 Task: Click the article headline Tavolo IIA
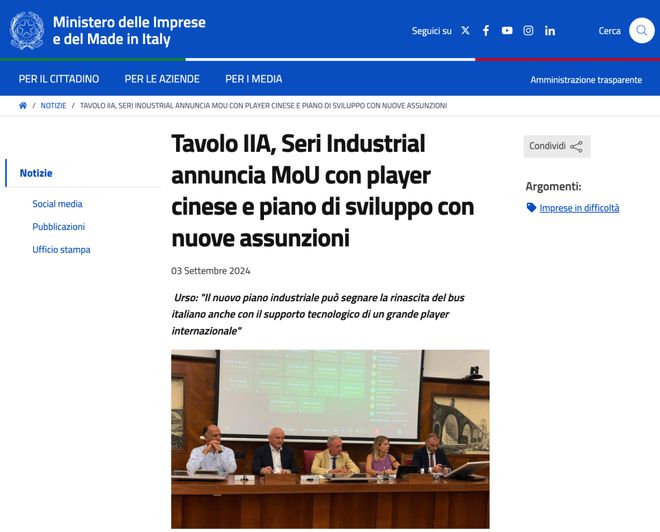[x=323, y=191]
